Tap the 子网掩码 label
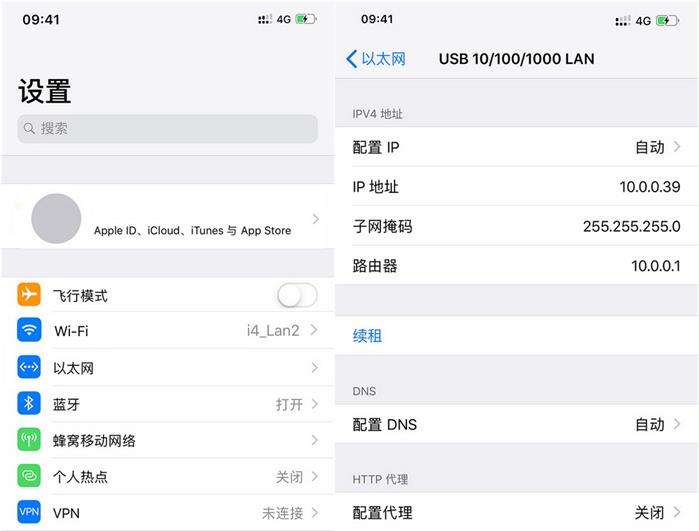699x531 pixels. 382,226
